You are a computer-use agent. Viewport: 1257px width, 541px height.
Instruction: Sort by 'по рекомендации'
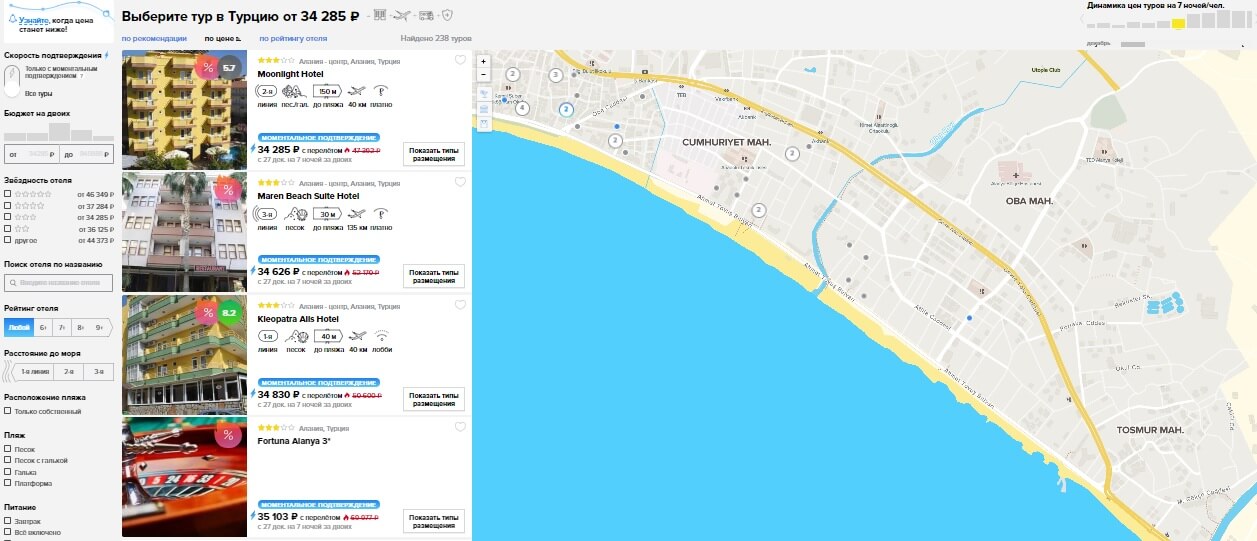click(154, 39)
